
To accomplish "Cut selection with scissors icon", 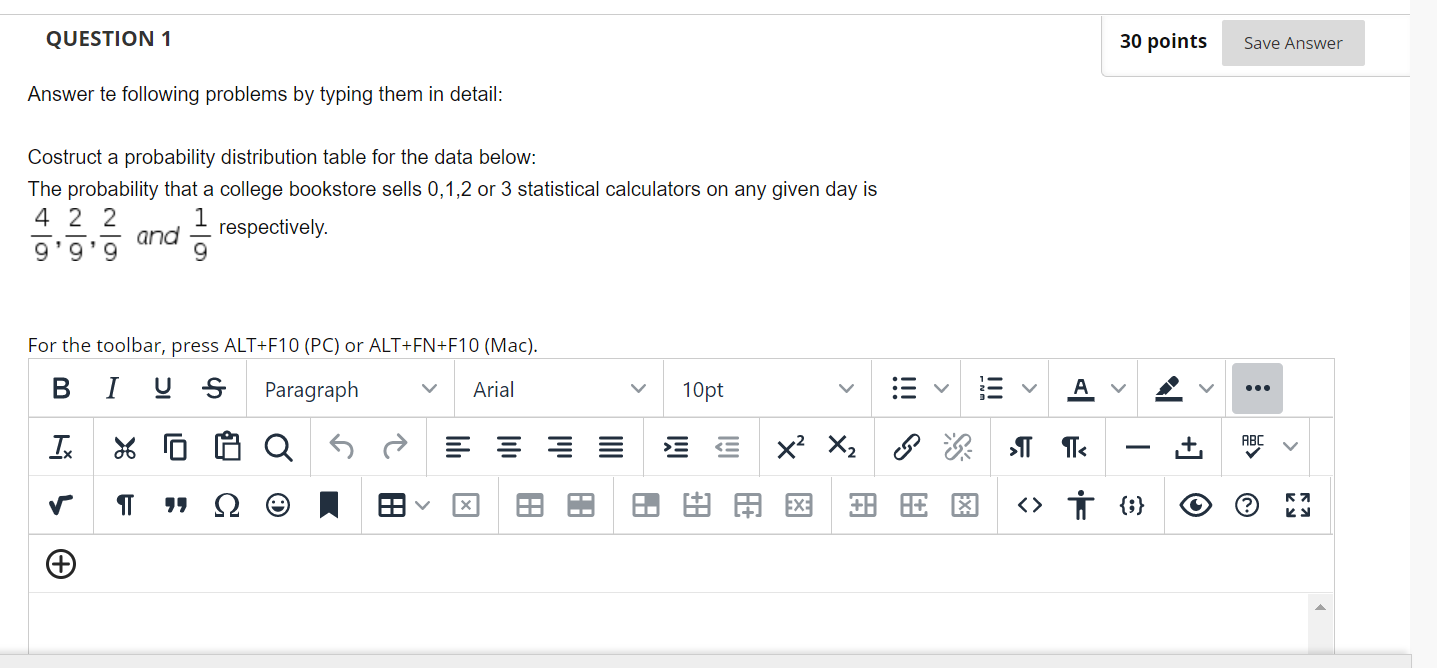I will pos(124,449).
